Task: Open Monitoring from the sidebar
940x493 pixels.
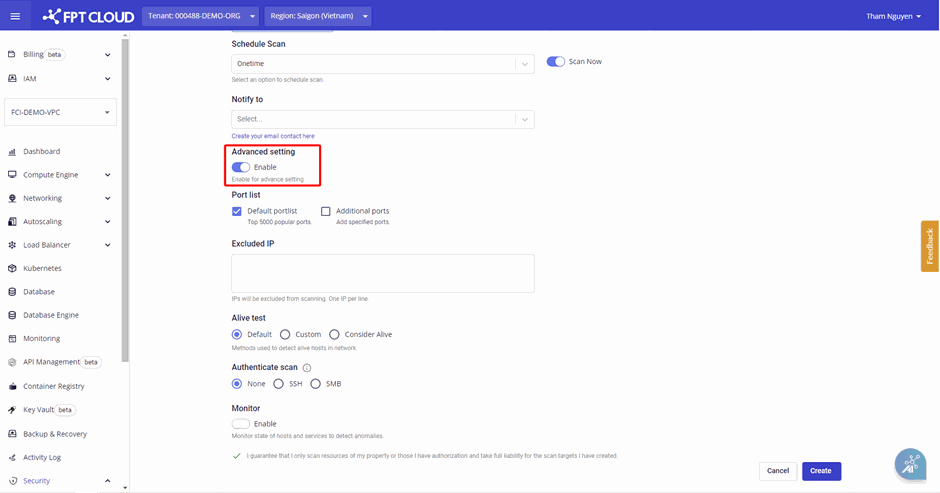Action: click(41, 339)
